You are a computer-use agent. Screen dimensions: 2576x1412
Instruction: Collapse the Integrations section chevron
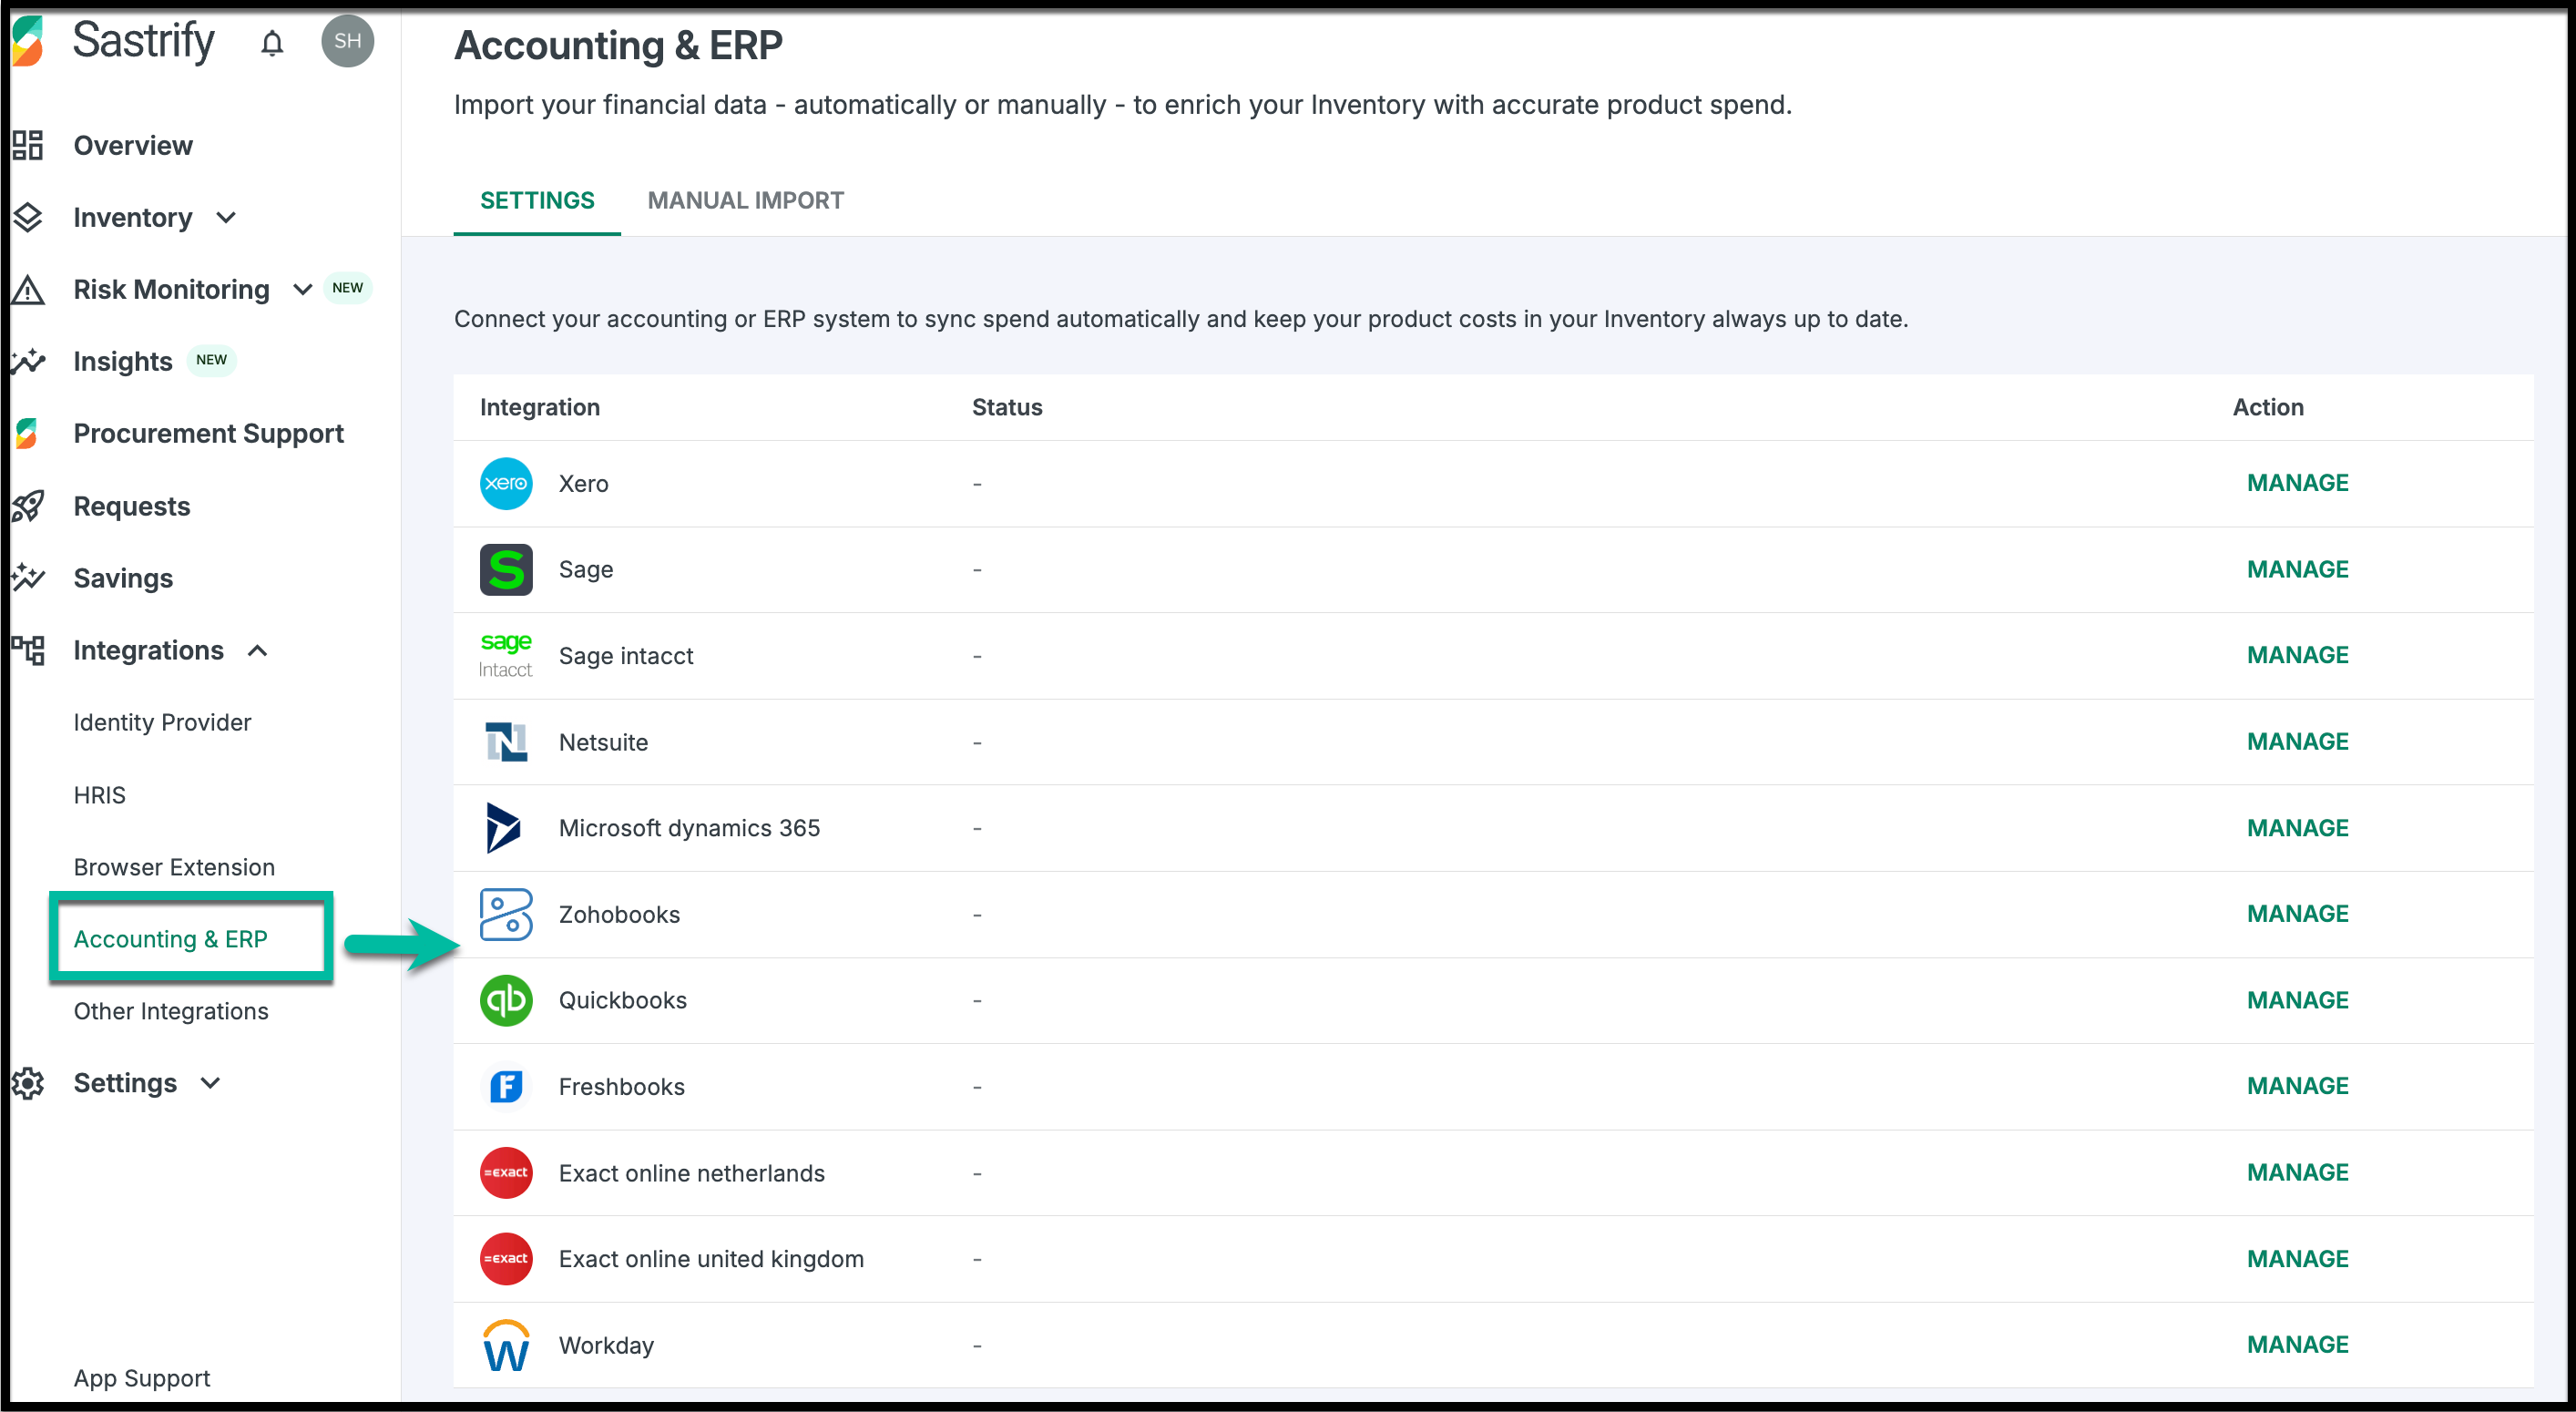pyautogui.click(x=258, y=651)
